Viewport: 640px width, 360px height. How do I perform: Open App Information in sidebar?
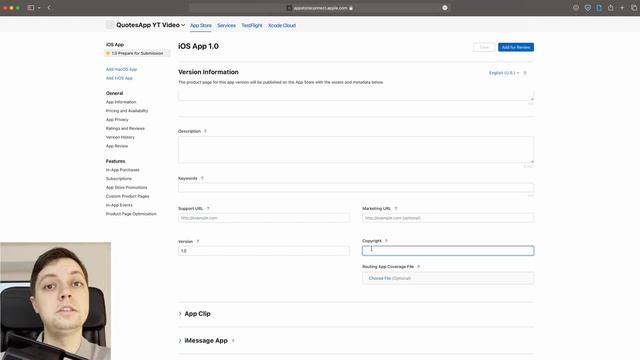pyautogui.click(x=121, y=102)
